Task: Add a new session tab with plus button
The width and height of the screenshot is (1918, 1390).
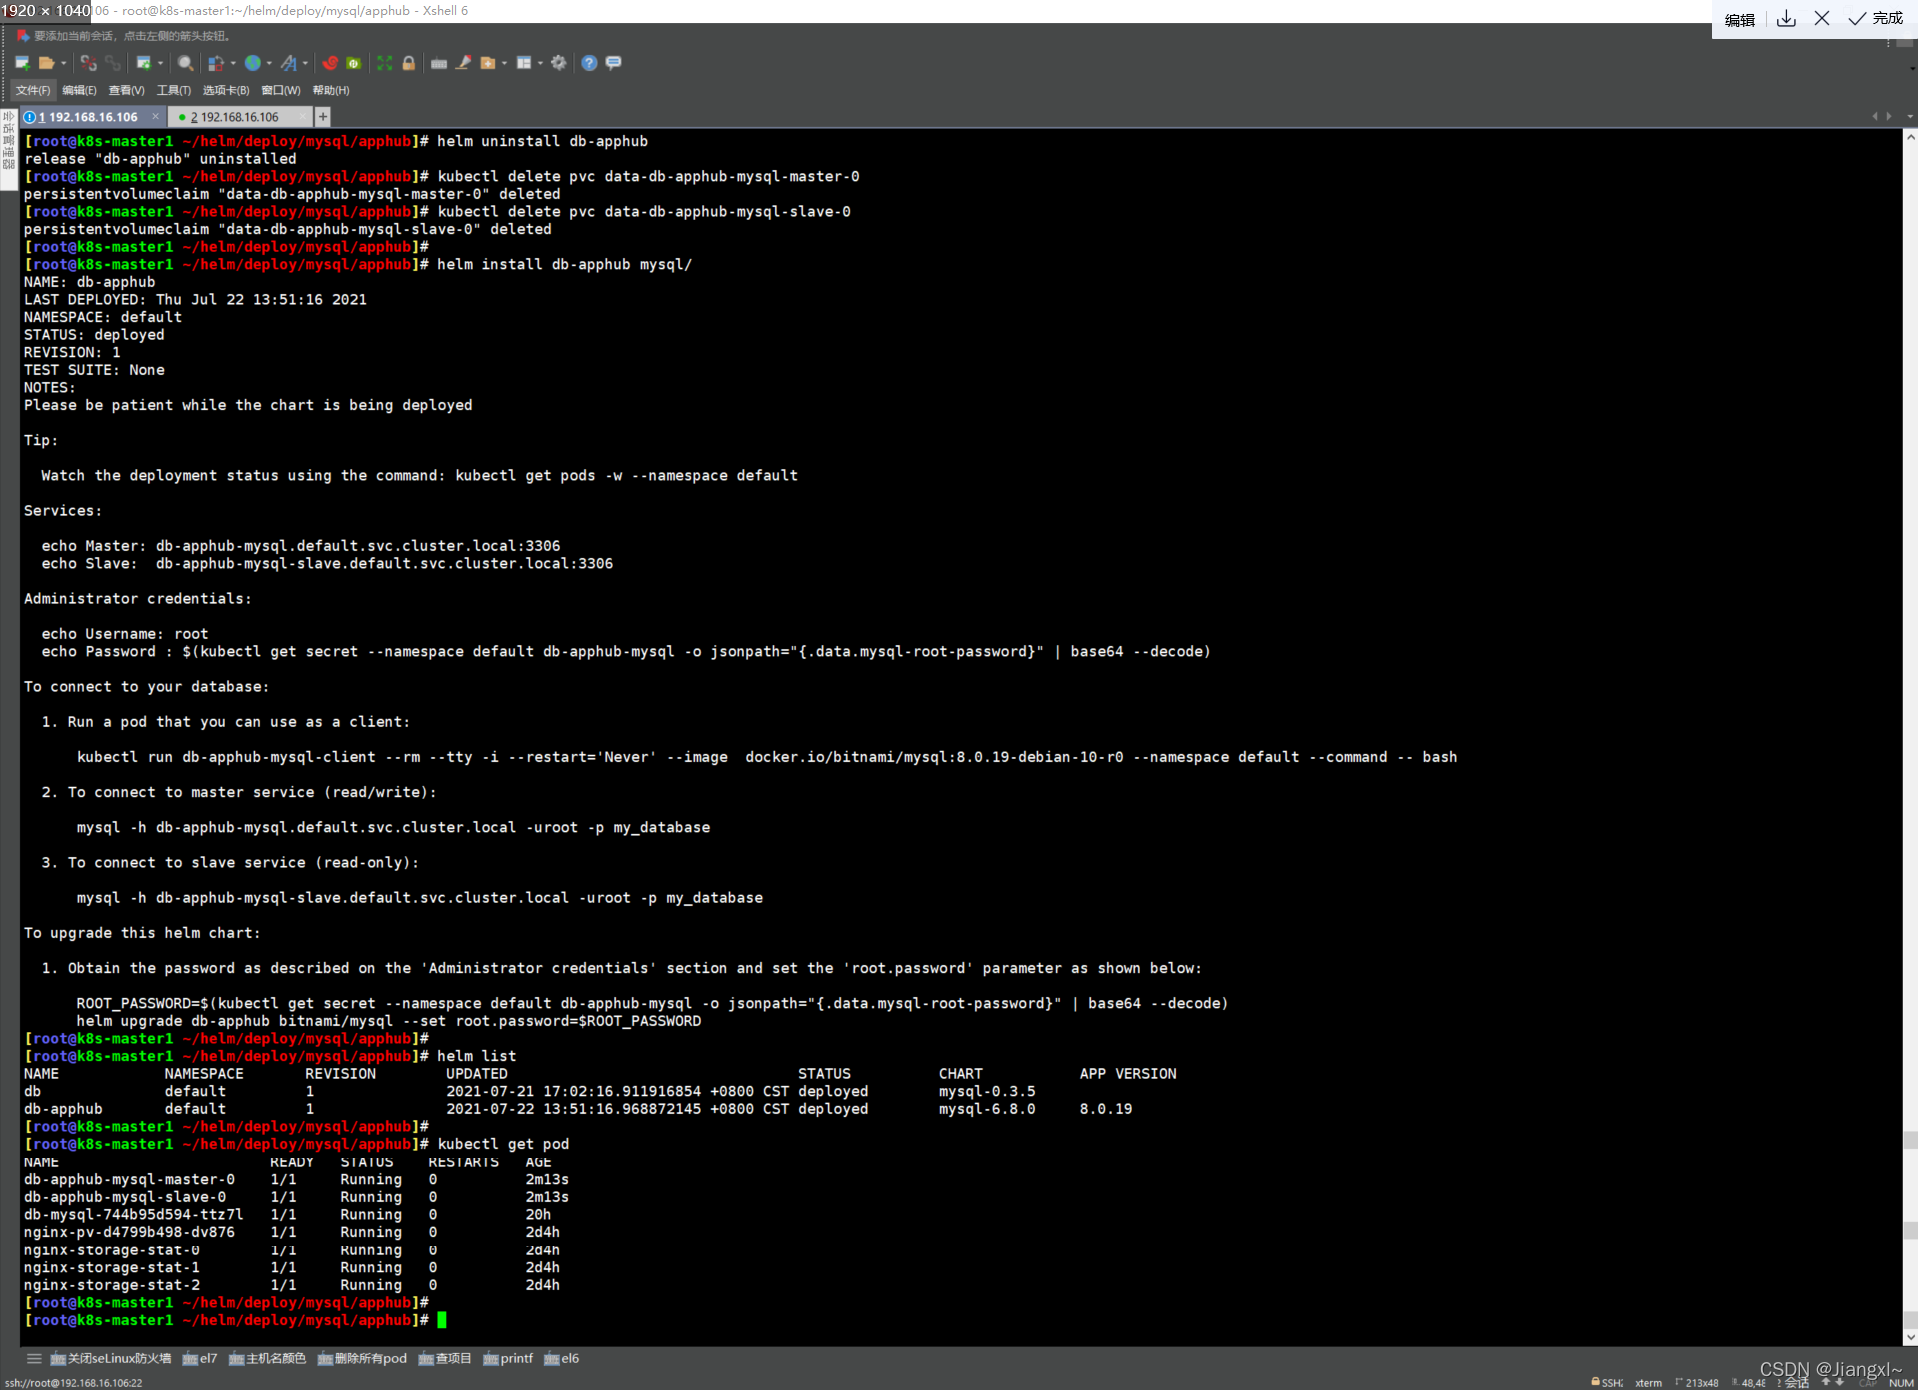Action: (323, 117)
